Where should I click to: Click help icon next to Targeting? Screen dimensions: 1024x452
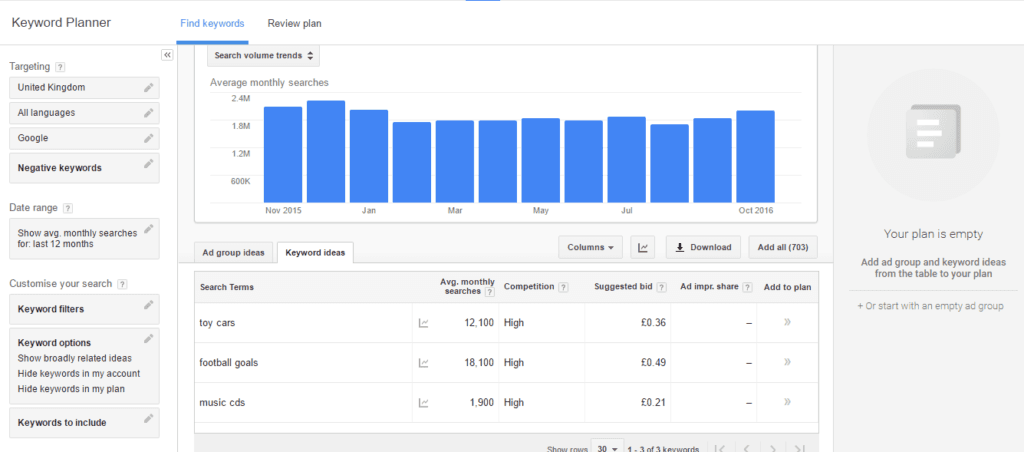point(61,67)
